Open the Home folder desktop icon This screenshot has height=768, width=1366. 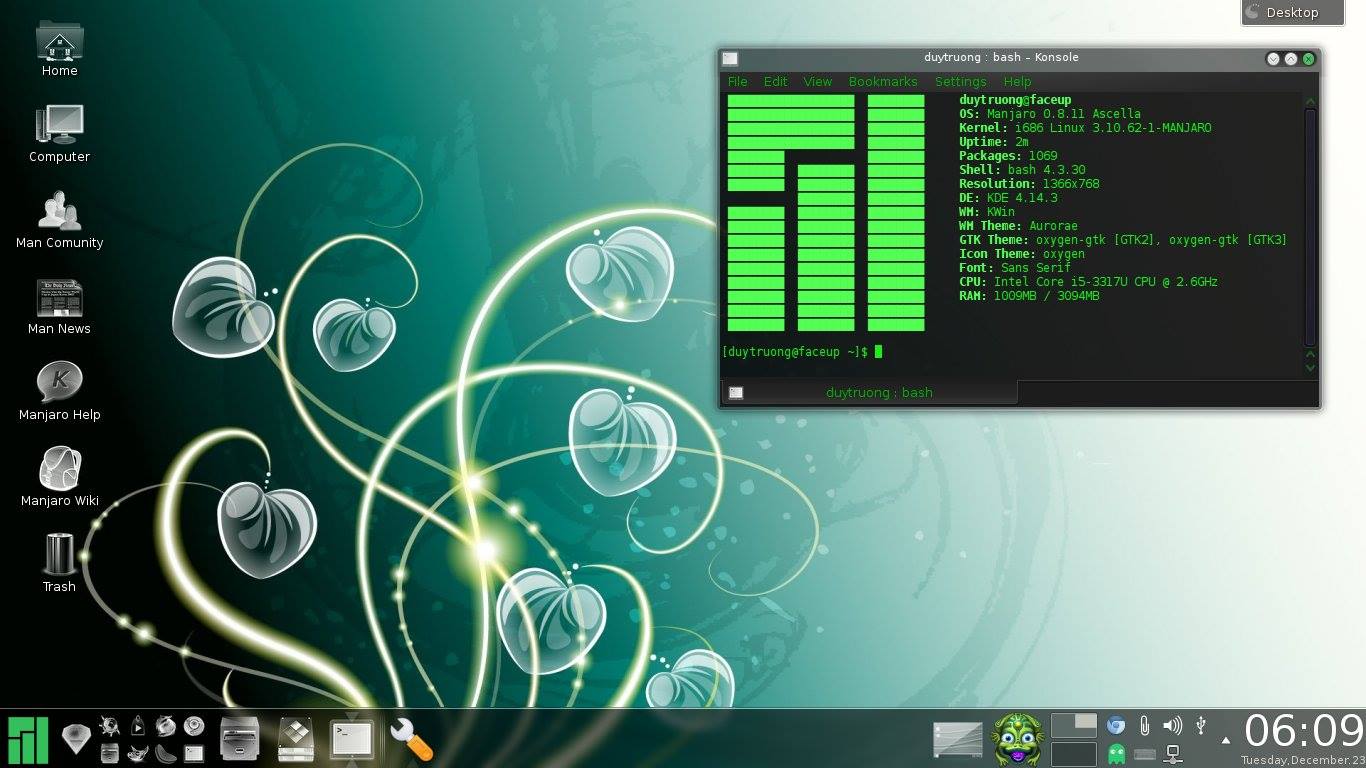point(59,47)
